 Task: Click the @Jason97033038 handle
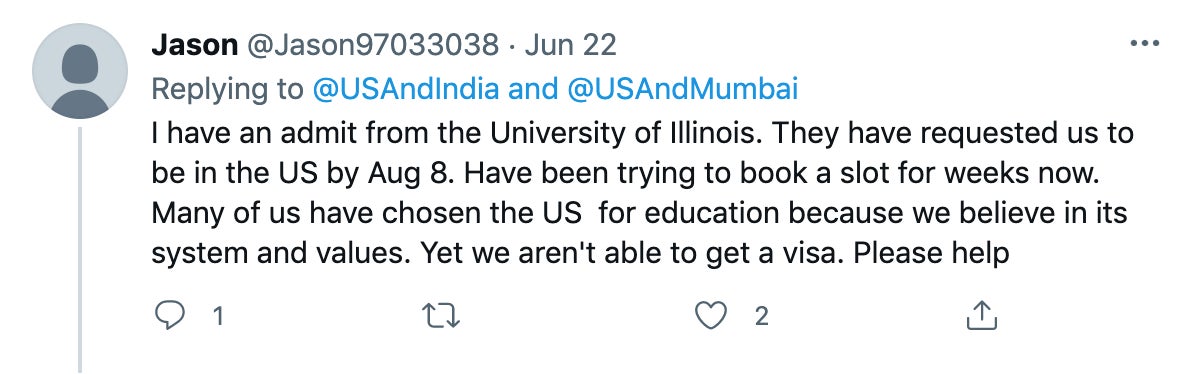click(x=371, y=46)
